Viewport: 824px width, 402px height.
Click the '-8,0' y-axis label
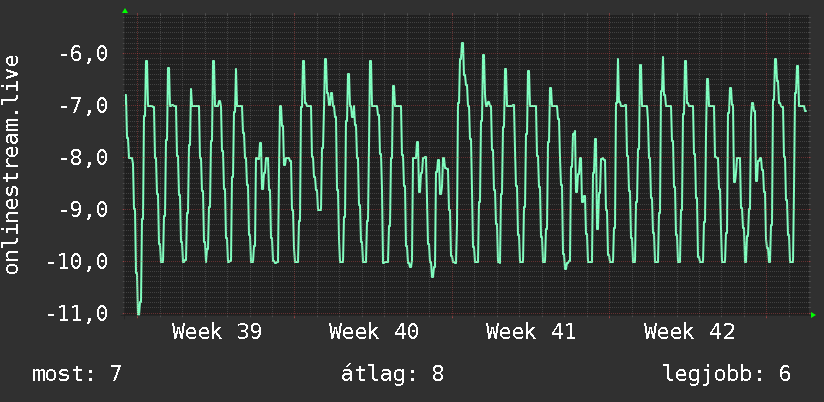(x=83, y=158)
